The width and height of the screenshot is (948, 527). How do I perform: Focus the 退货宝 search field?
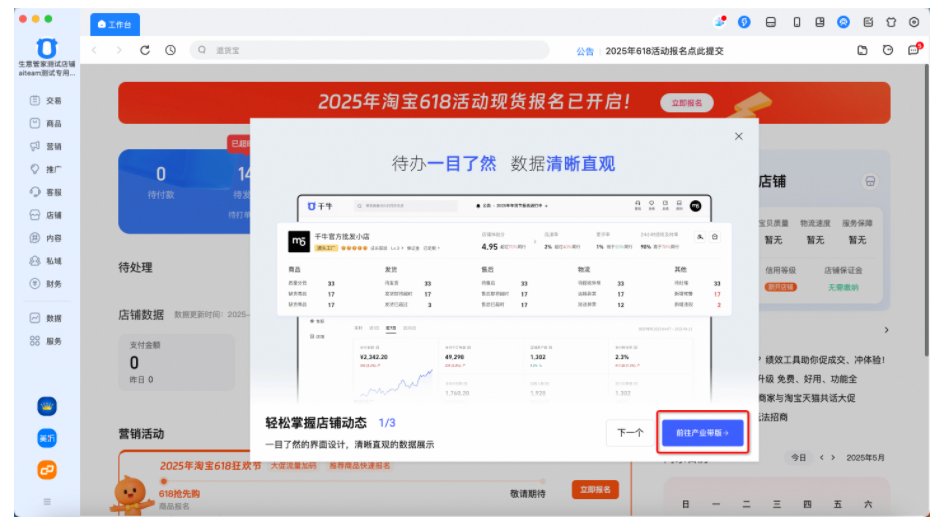pyautogui.click(x=369, y=50)
